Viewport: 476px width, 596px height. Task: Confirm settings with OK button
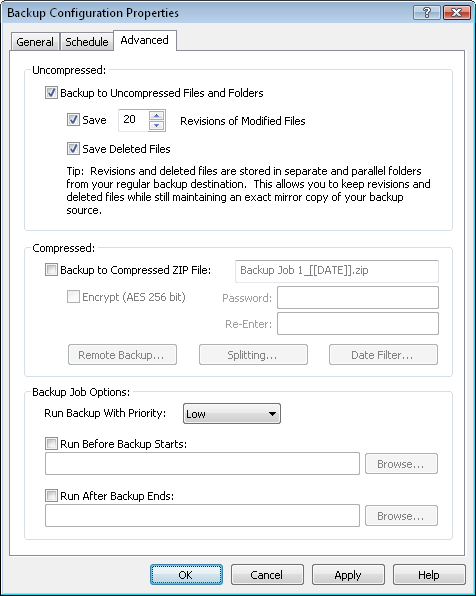[186, 574]
